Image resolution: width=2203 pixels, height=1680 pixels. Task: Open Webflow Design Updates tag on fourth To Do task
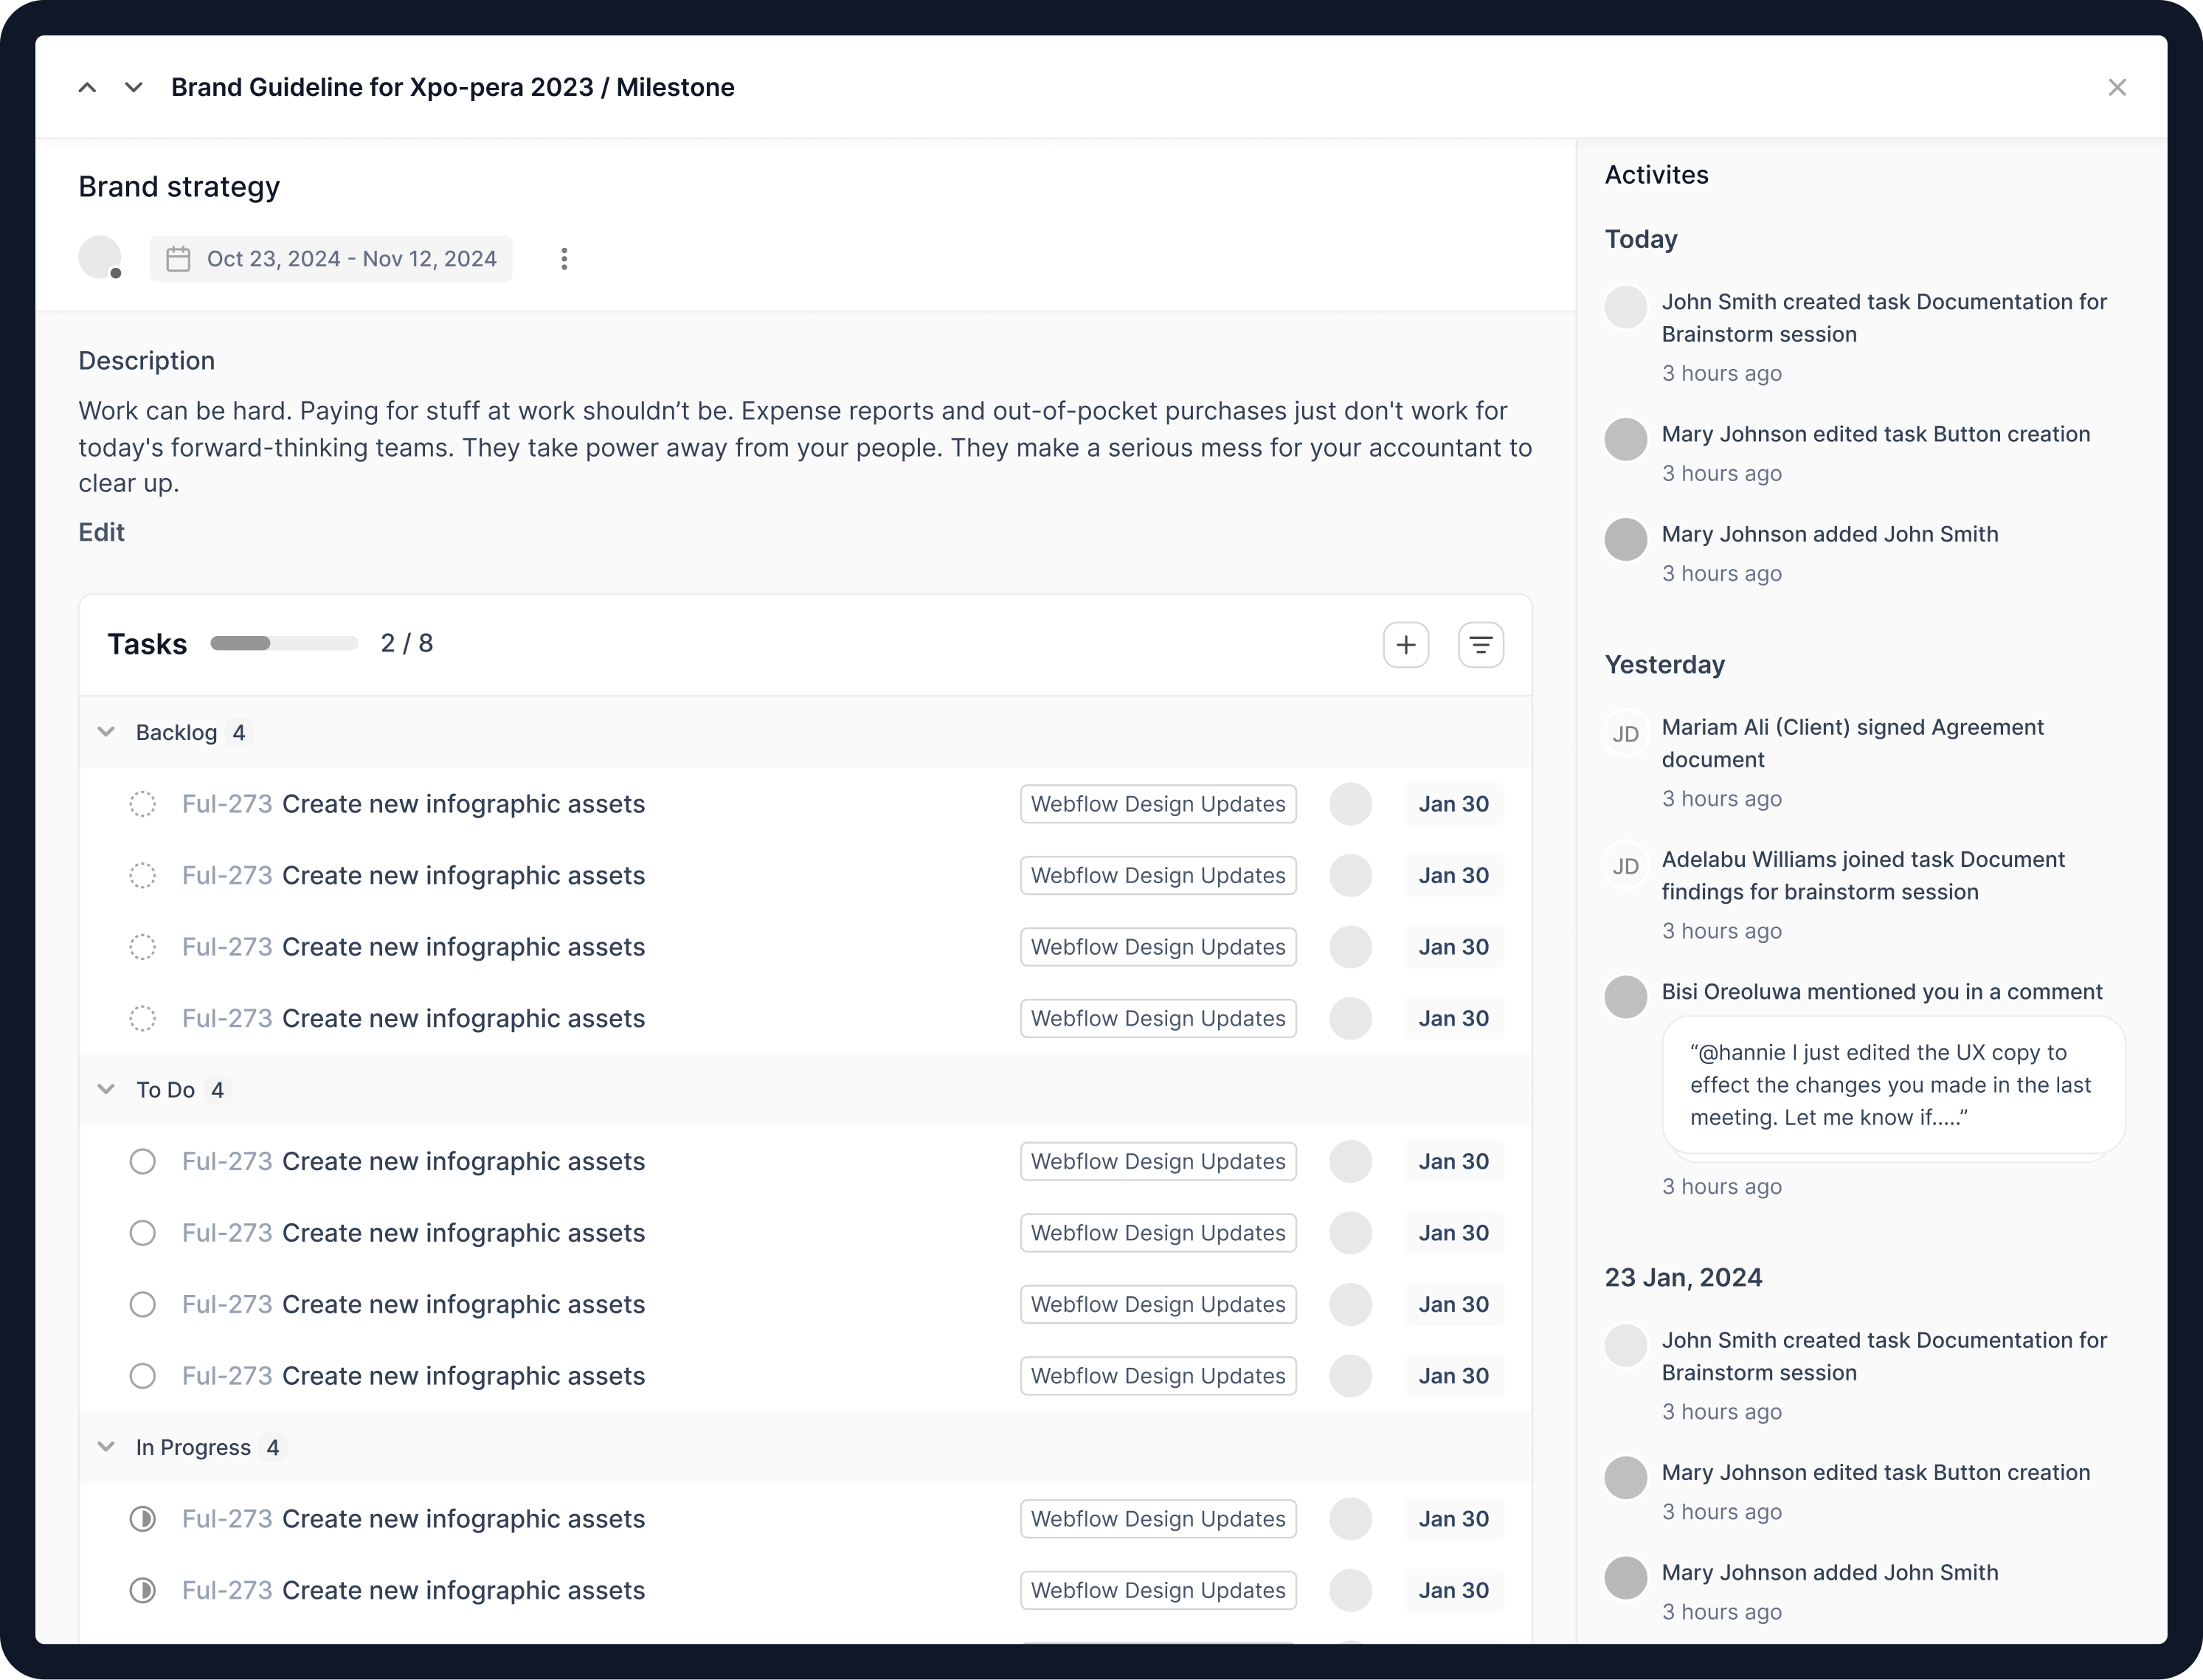1158,1376
